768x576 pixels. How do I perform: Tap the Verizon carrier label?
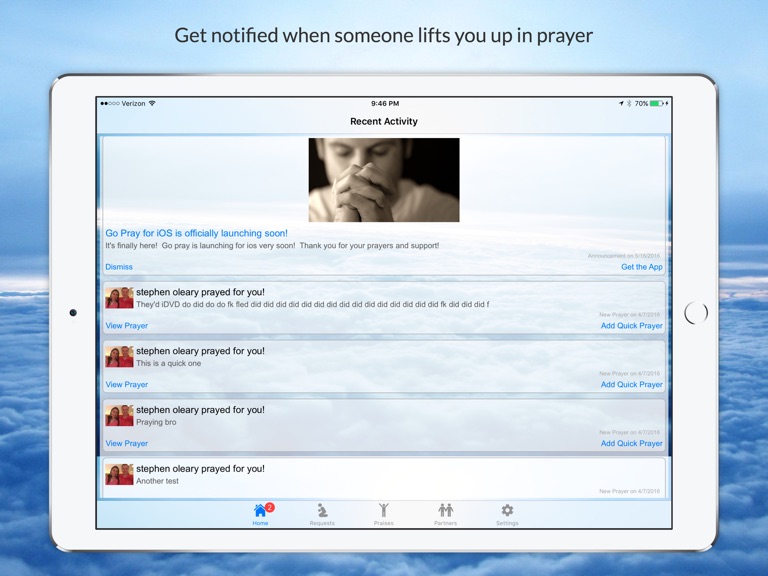pos(133,103)
